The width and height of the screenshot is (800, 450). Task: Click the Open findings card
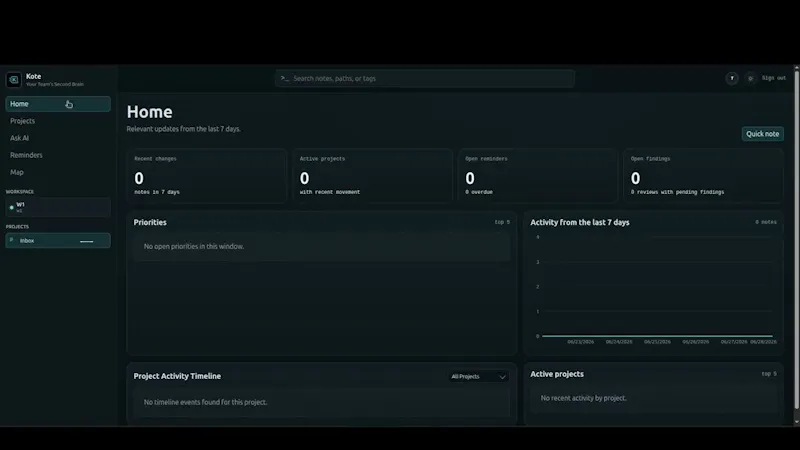[703, 176]
